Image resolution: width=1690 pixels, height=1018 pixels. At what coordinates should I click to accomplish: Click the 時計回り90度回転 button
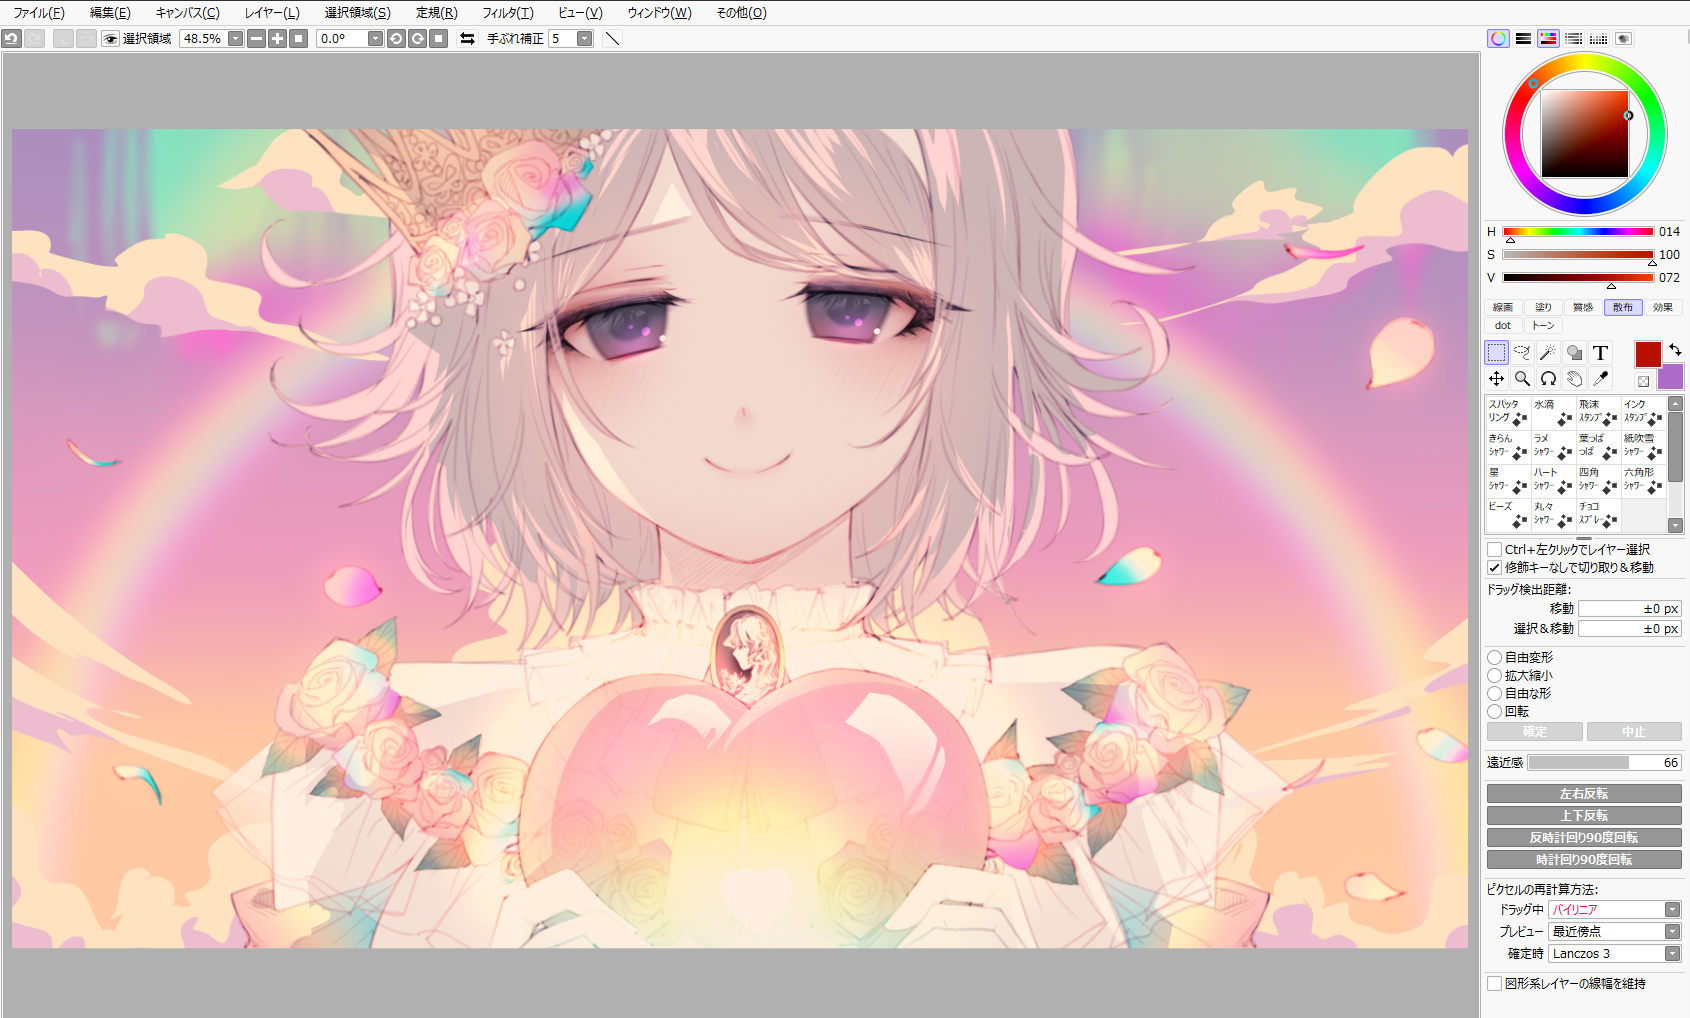[x=1584, y=860]
